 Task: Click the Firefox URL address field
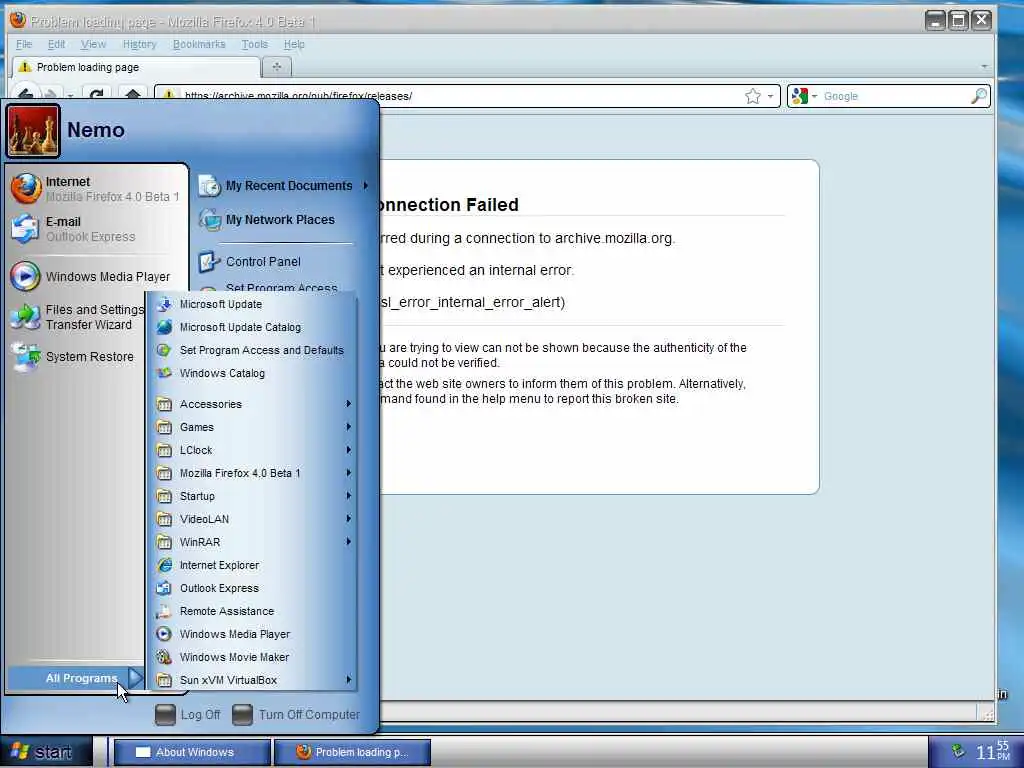pos(457,97)
